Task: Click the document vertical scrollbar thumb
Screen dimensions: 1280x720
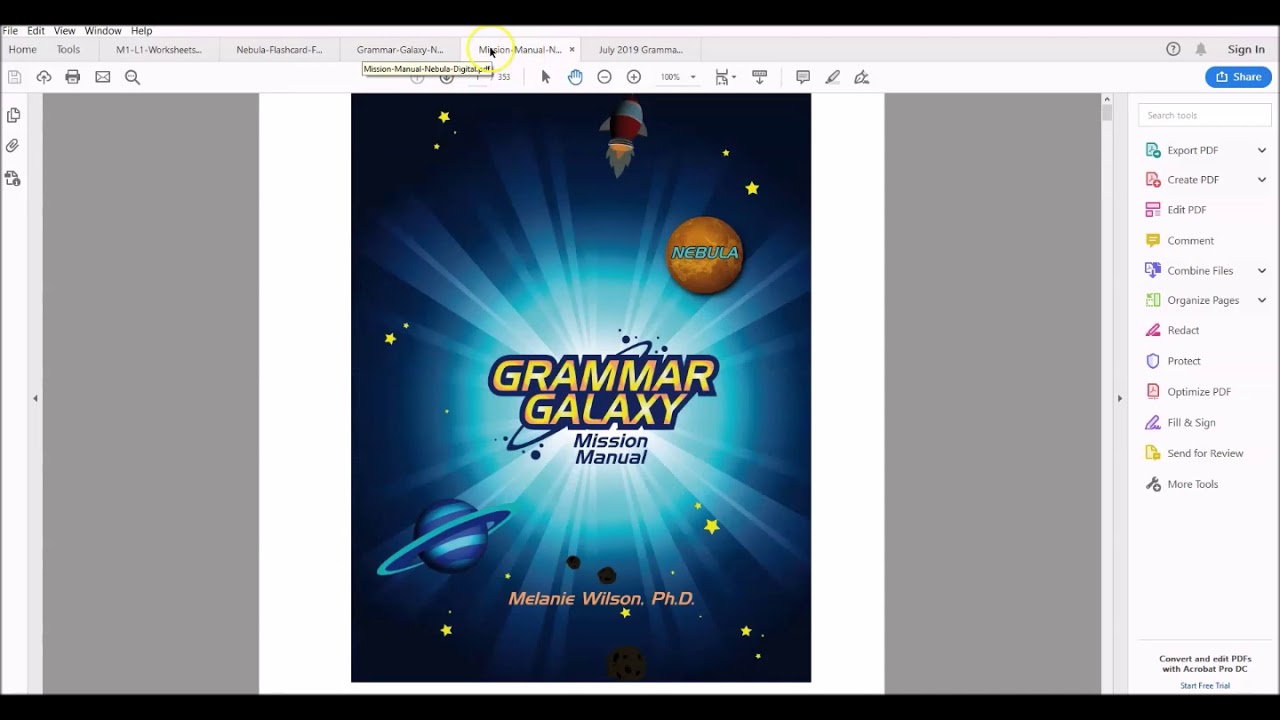Action: coord(1107,112)
